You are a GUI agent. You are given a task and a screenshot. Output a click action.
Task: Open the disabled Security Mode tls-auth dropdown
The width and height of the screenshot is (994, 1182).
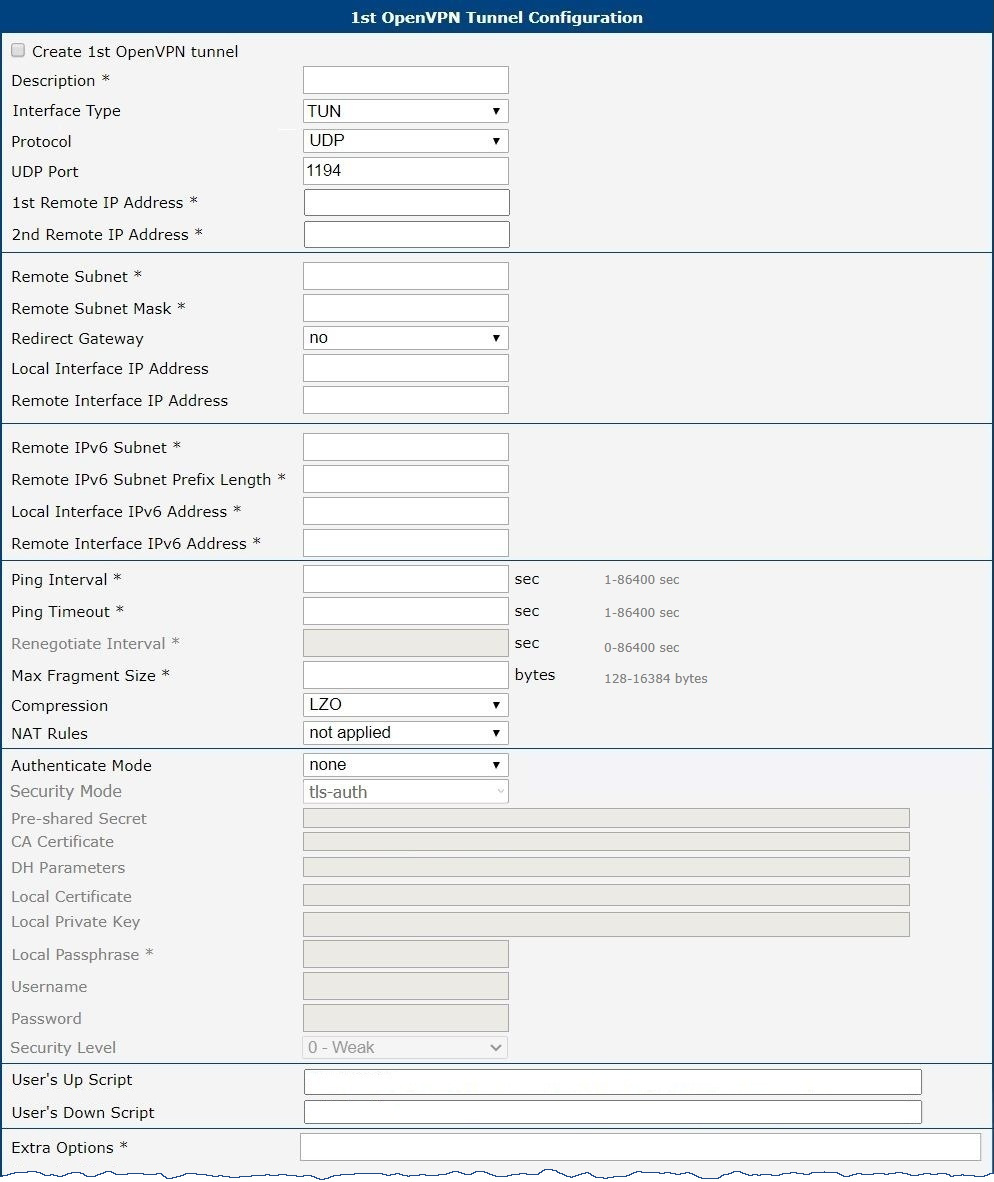click(405, 792)
